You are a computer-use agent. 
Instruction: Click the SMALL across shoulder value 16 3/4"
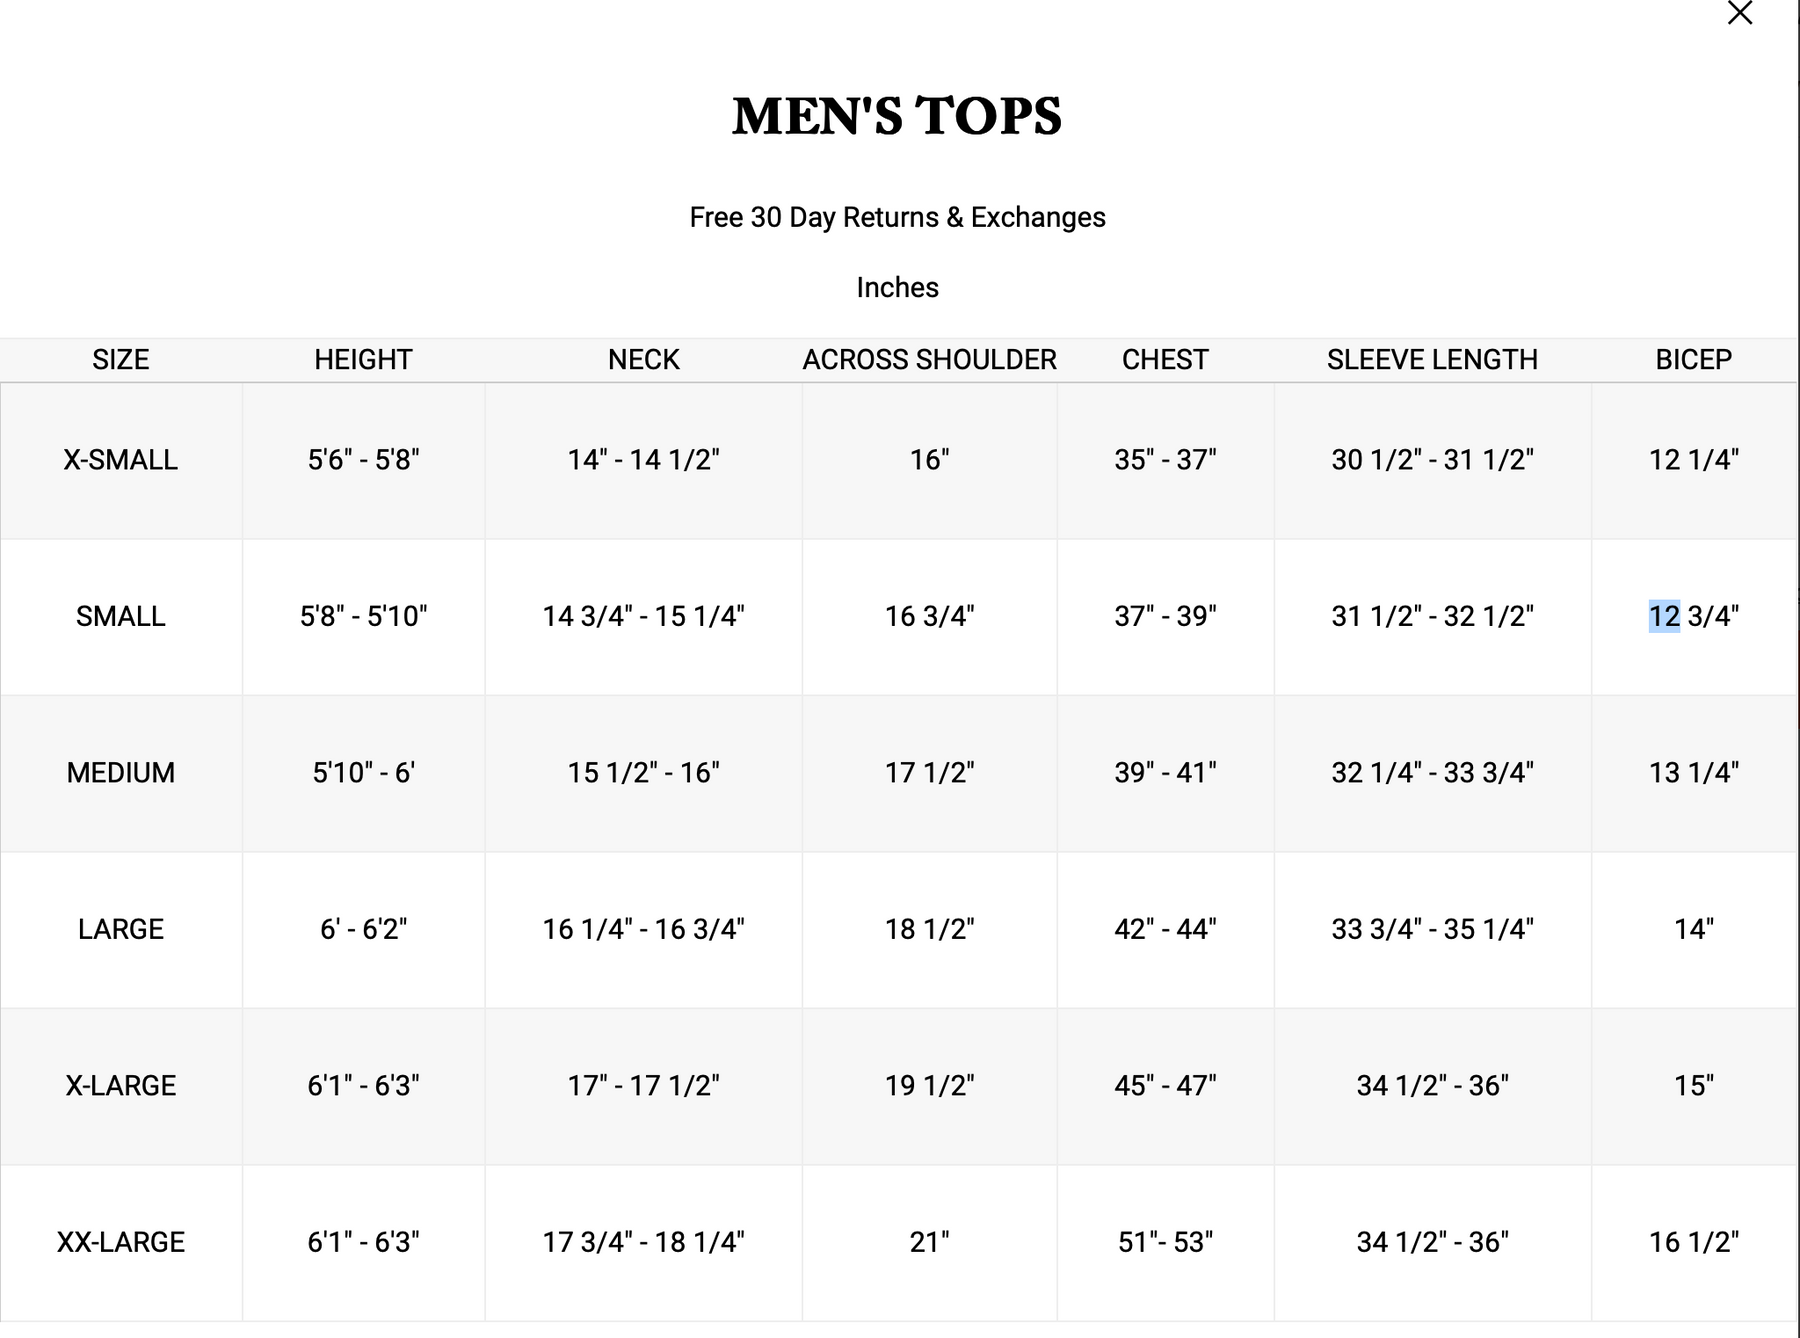point(929,616)
